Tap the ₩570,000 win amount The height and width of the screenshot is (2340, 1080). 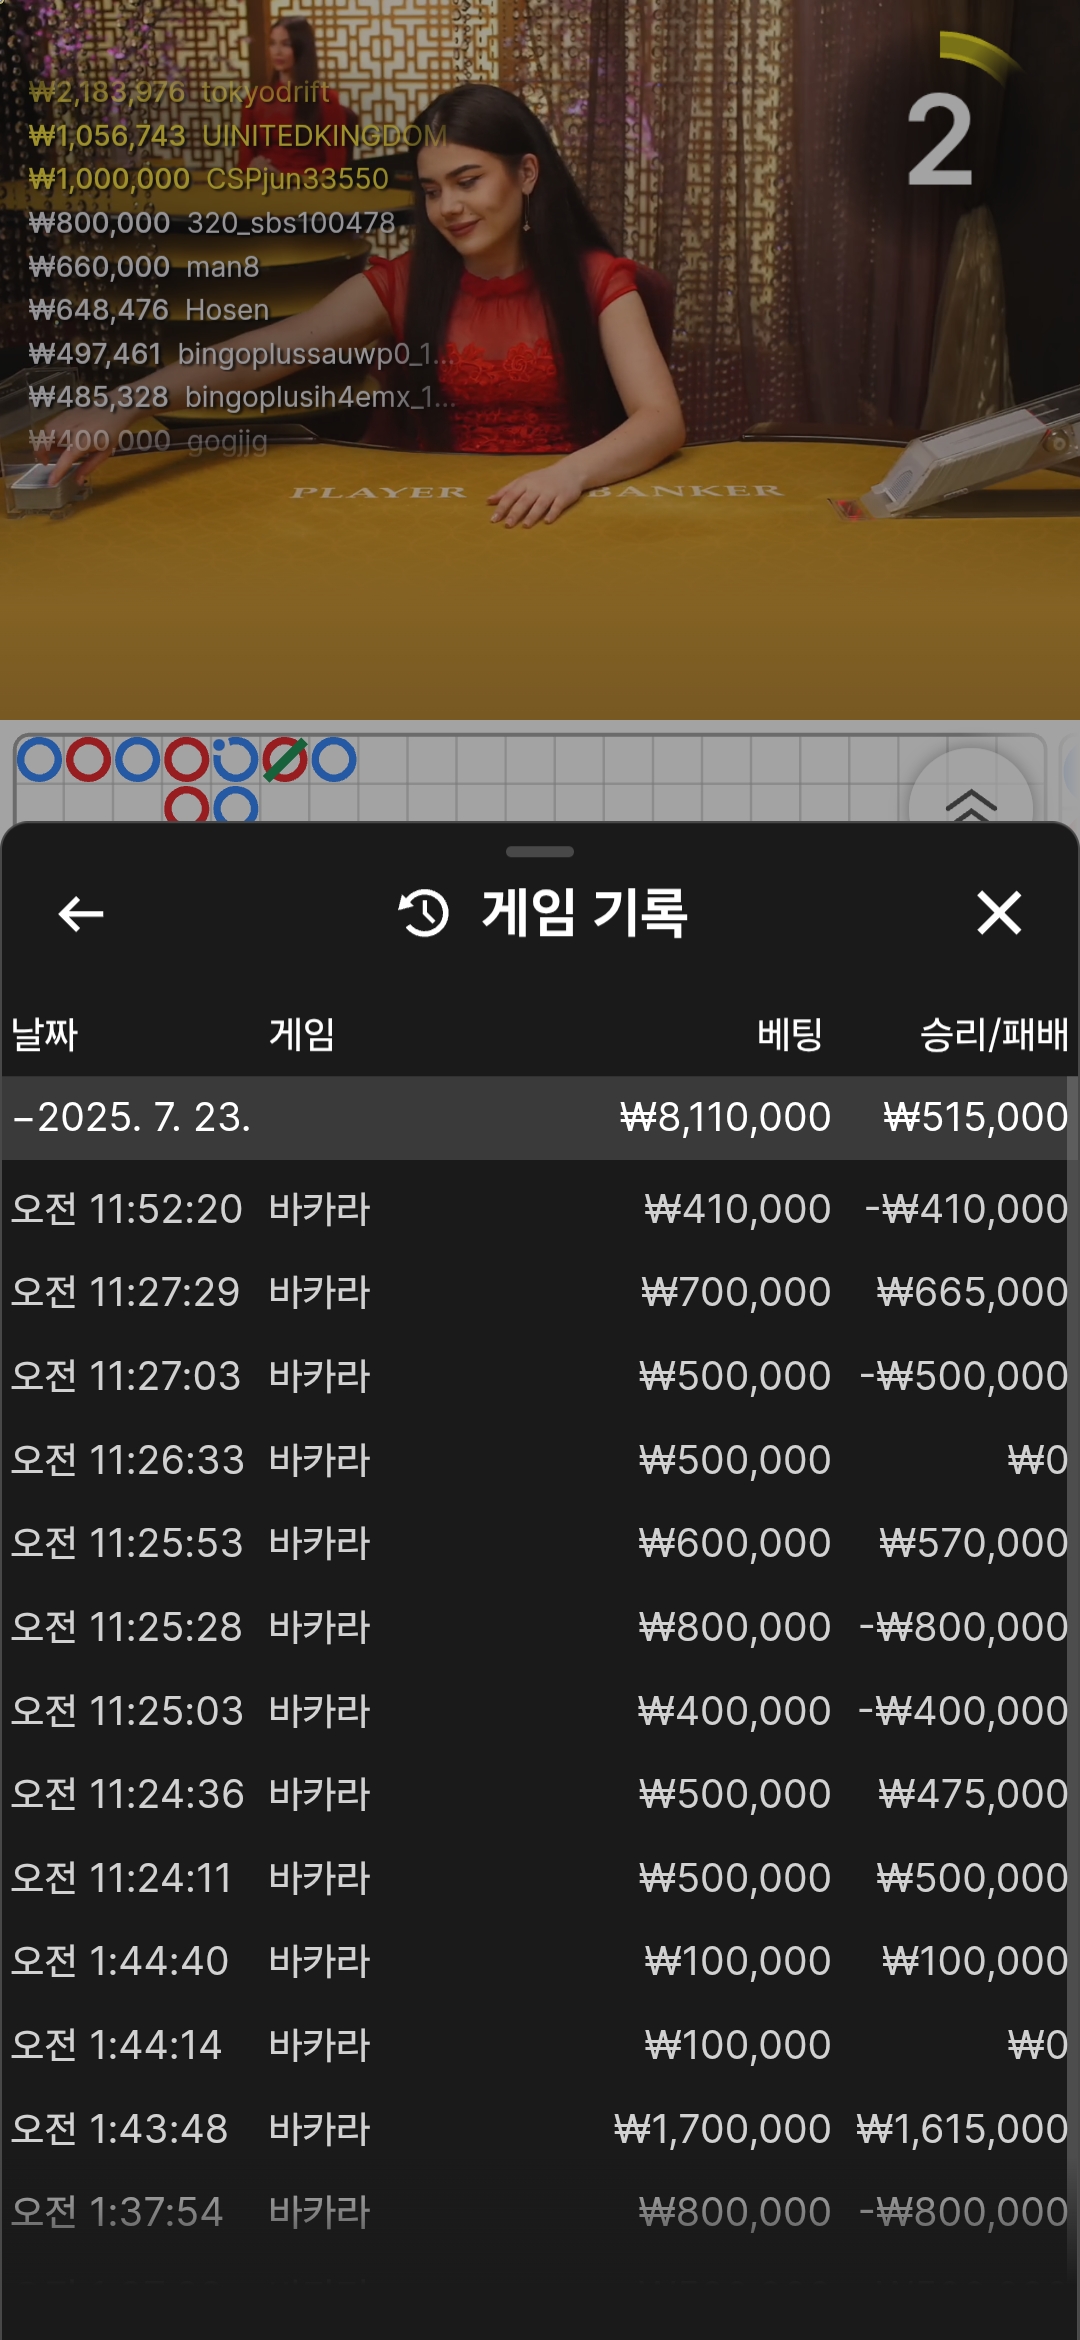[973, 1543]
